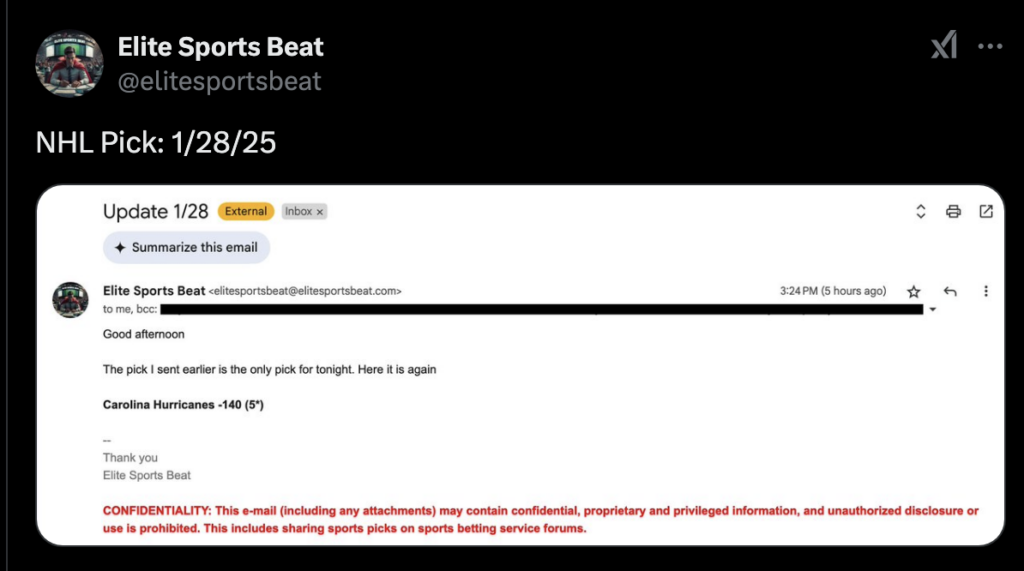Screen dimensions: 1024x571
Task: Remove the Inbox label via x
Action: pos(321,212)
